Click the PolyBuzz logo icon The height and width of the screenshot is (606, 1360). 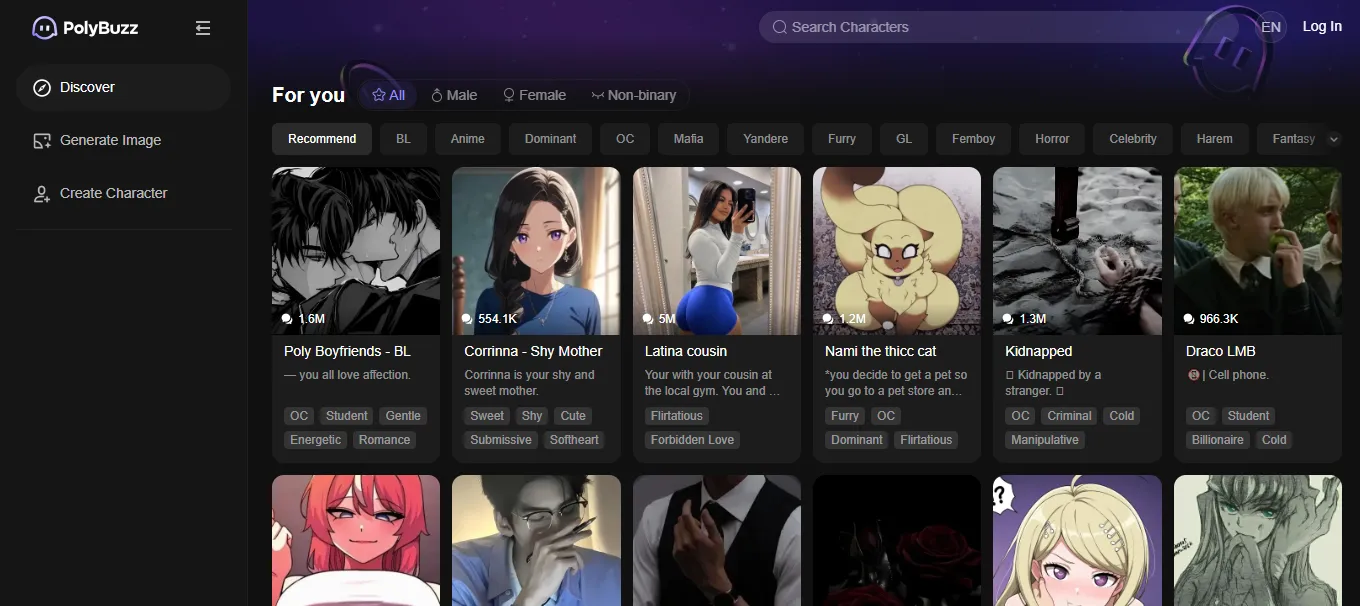(x=44, y=28)
